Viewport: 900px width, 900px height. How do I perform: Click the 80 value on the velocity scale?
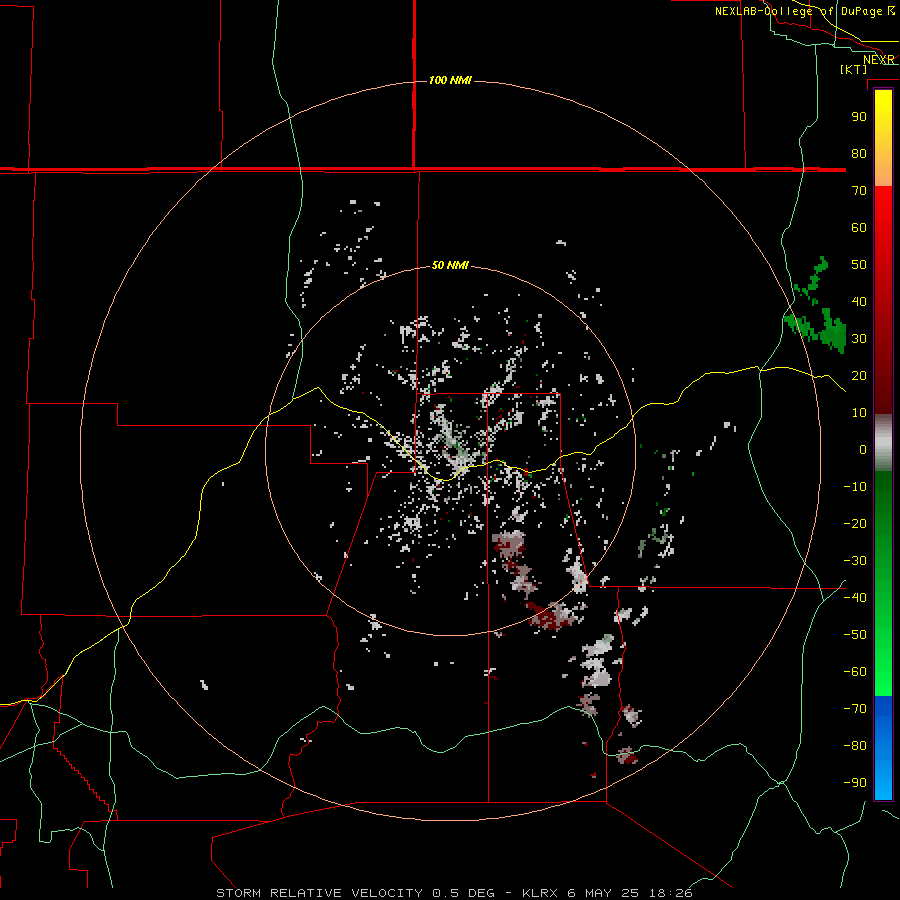(859, 153)
